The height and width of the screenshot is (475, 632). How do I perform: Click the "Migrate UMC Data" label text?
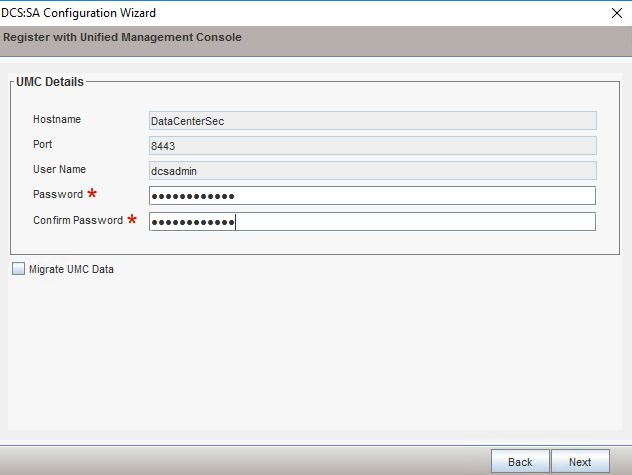(x=71, y=269)
